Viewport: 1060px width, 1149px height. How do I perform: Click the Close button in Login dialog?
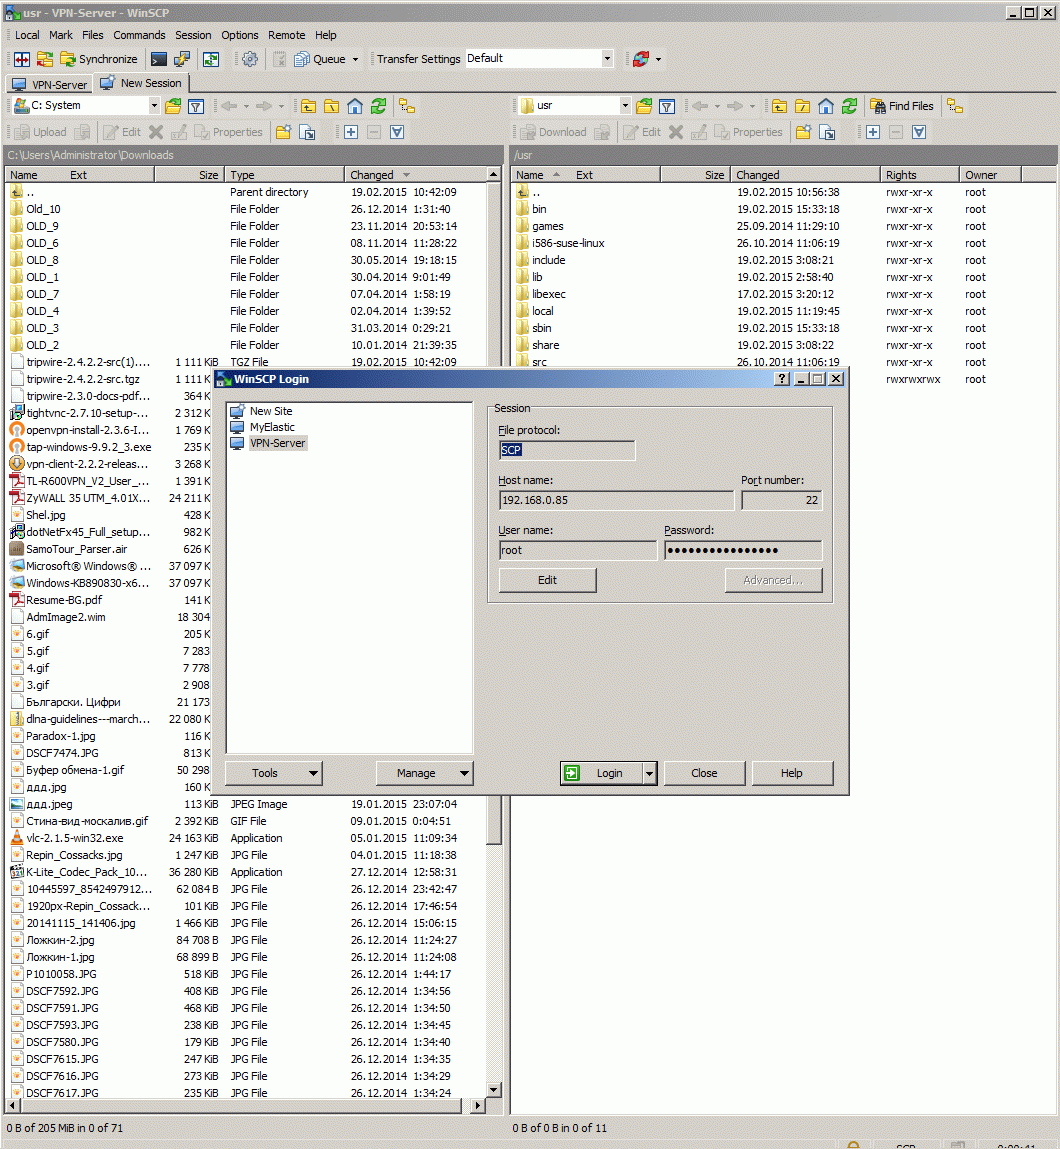point(704,773)
